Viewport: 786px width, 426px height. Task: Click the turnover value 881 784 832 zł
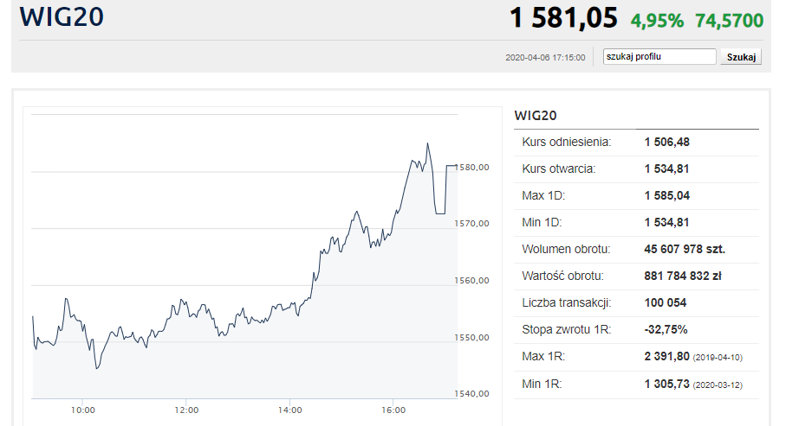(682, 276)
